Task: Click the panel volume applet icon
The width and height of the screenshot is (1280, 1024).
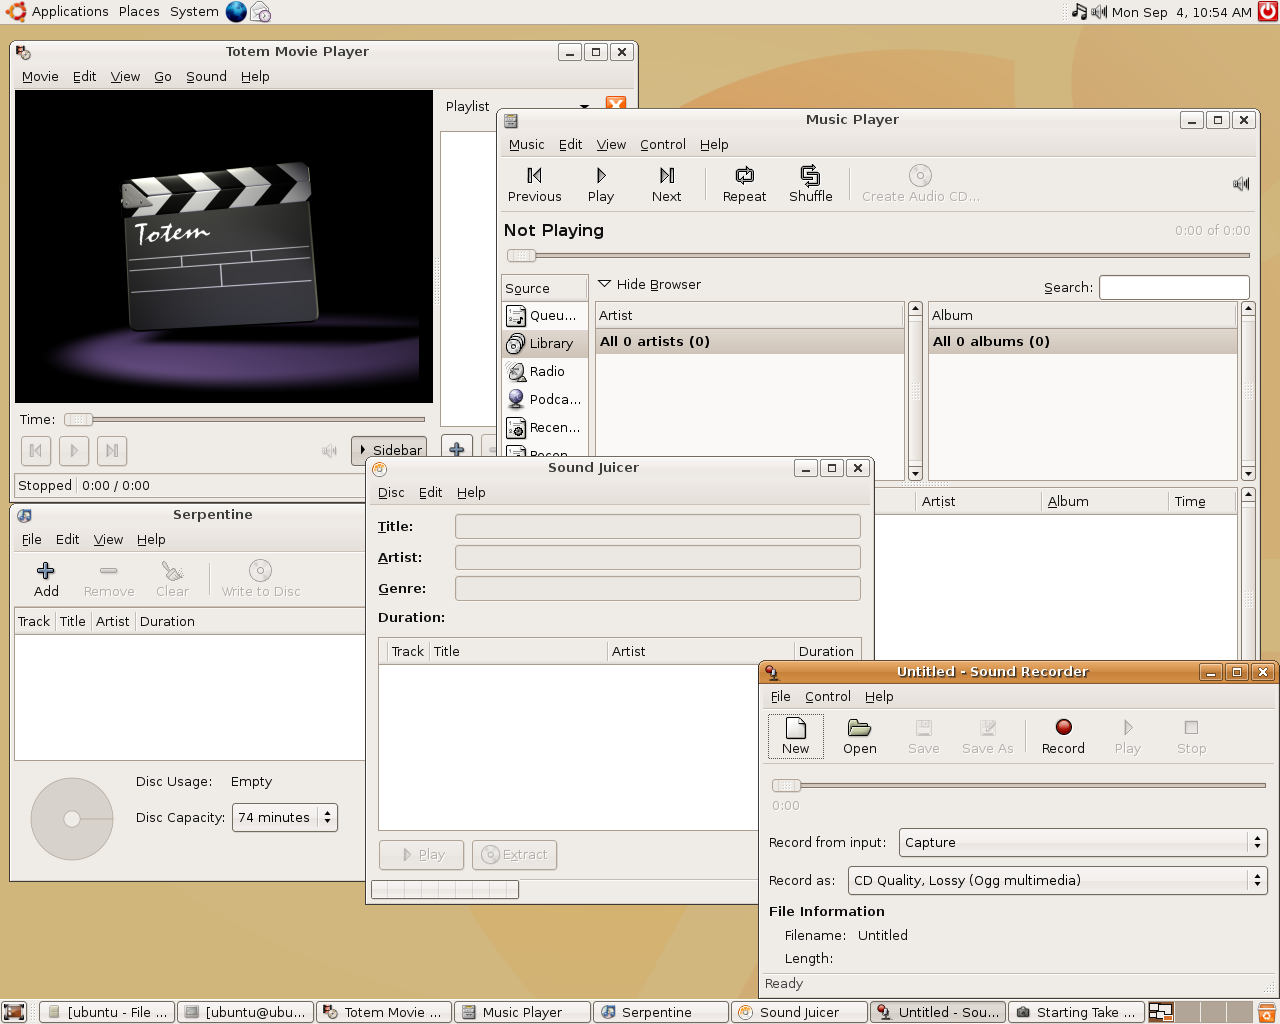Action: tap(1099, 11)
